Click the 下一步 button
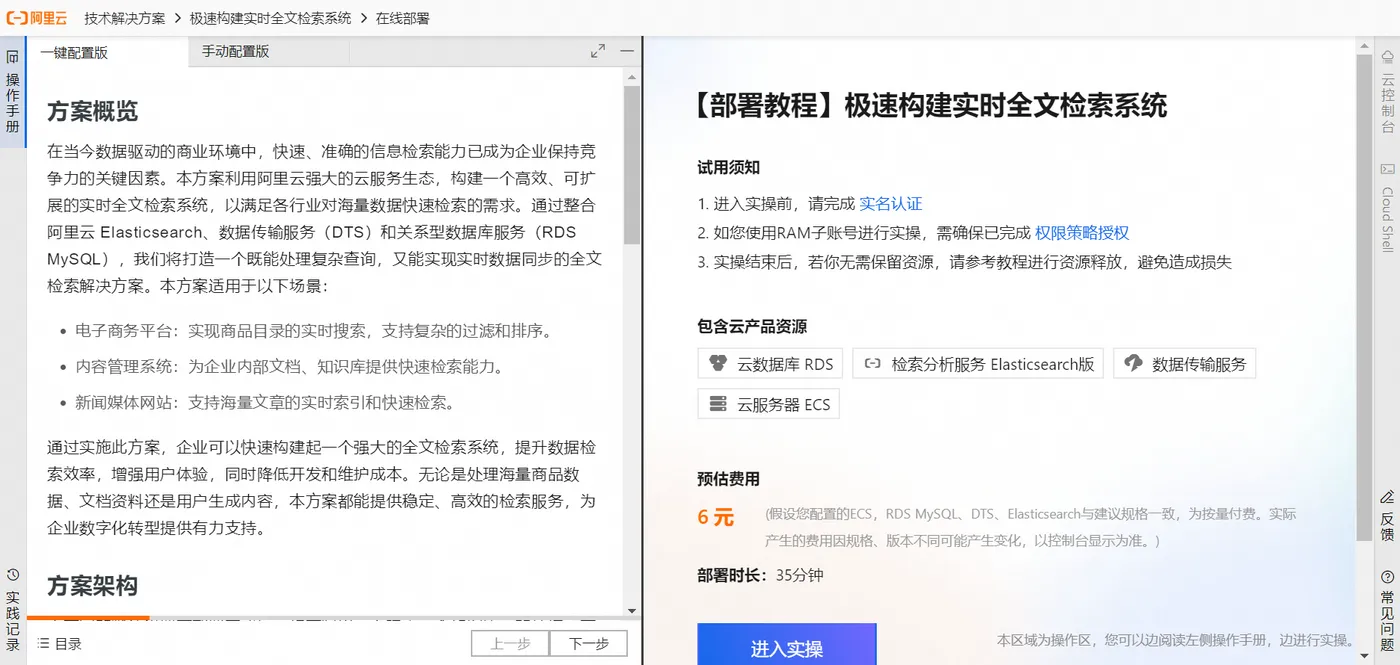Screen dimensions: 1400x665 pyautogui.click(x=588, y=643)
